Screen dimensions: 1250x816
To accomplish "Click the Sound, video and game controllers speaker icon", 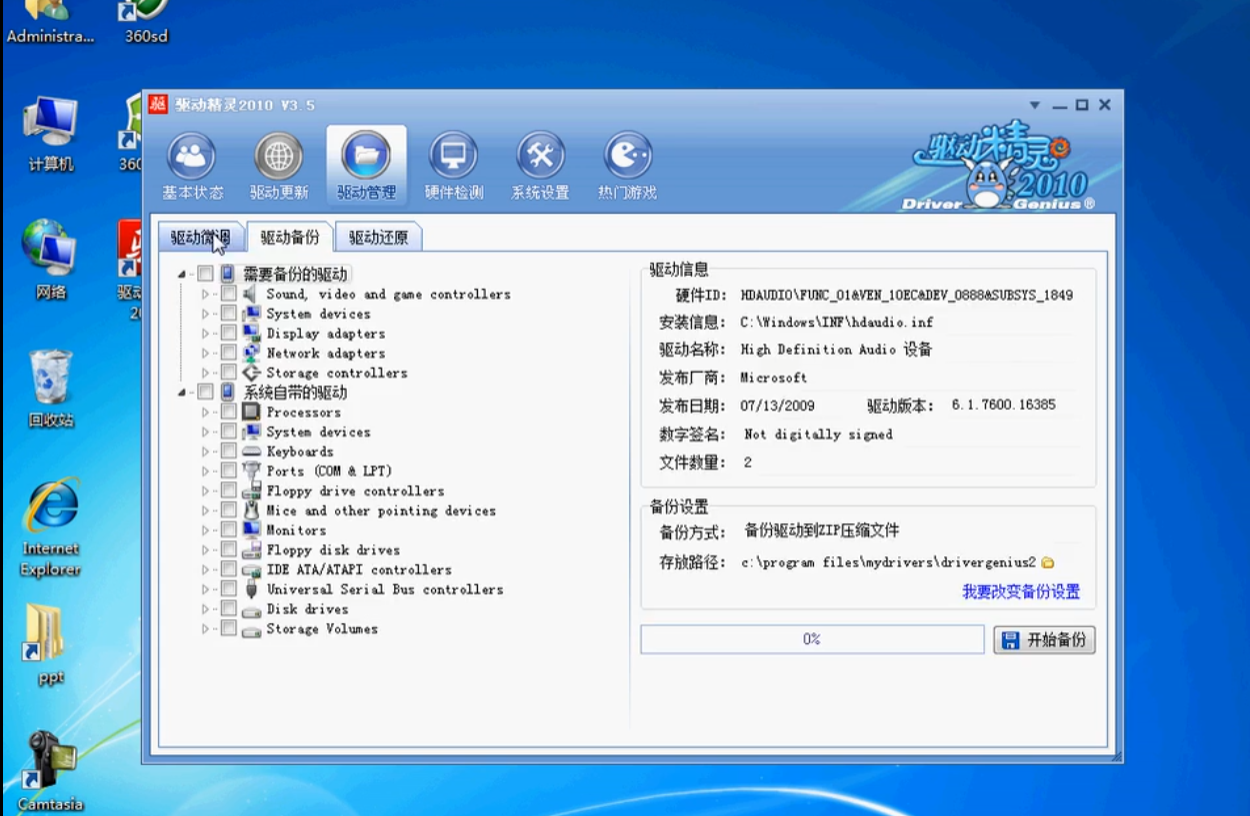I will (x=250, y=294).
